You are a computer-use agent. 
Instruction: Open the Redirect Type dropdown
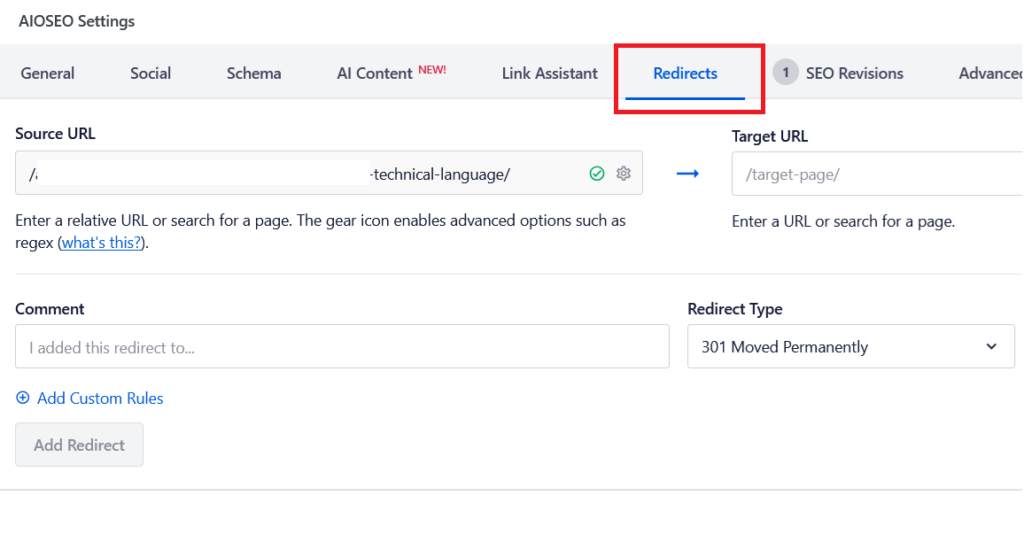[851, 347]
